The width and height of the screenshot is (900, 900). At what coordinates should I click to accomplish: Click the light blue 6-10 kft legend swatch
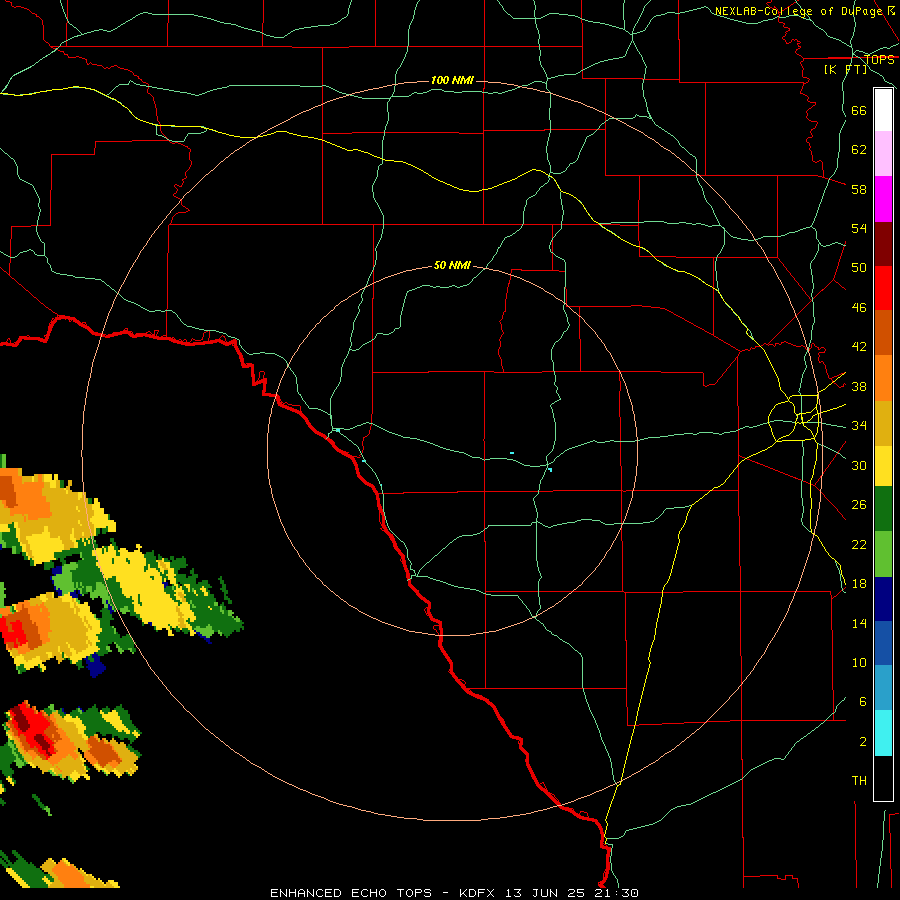(883, 688)
